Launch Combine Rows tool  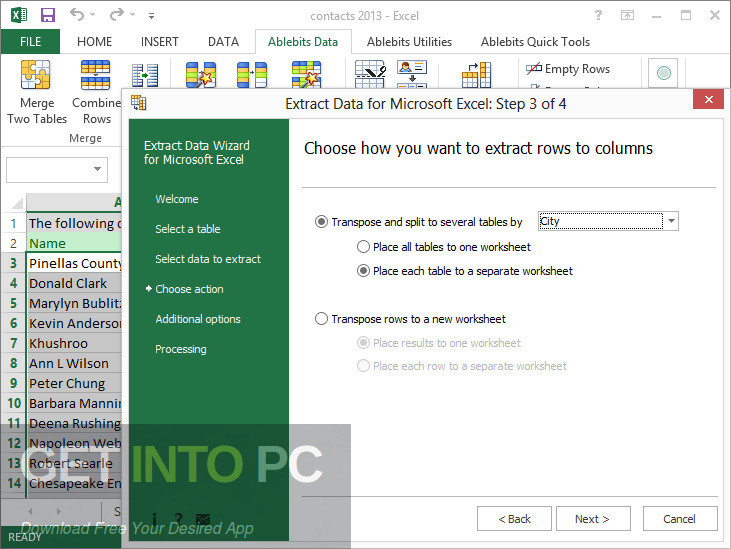(x=96, y=92)
